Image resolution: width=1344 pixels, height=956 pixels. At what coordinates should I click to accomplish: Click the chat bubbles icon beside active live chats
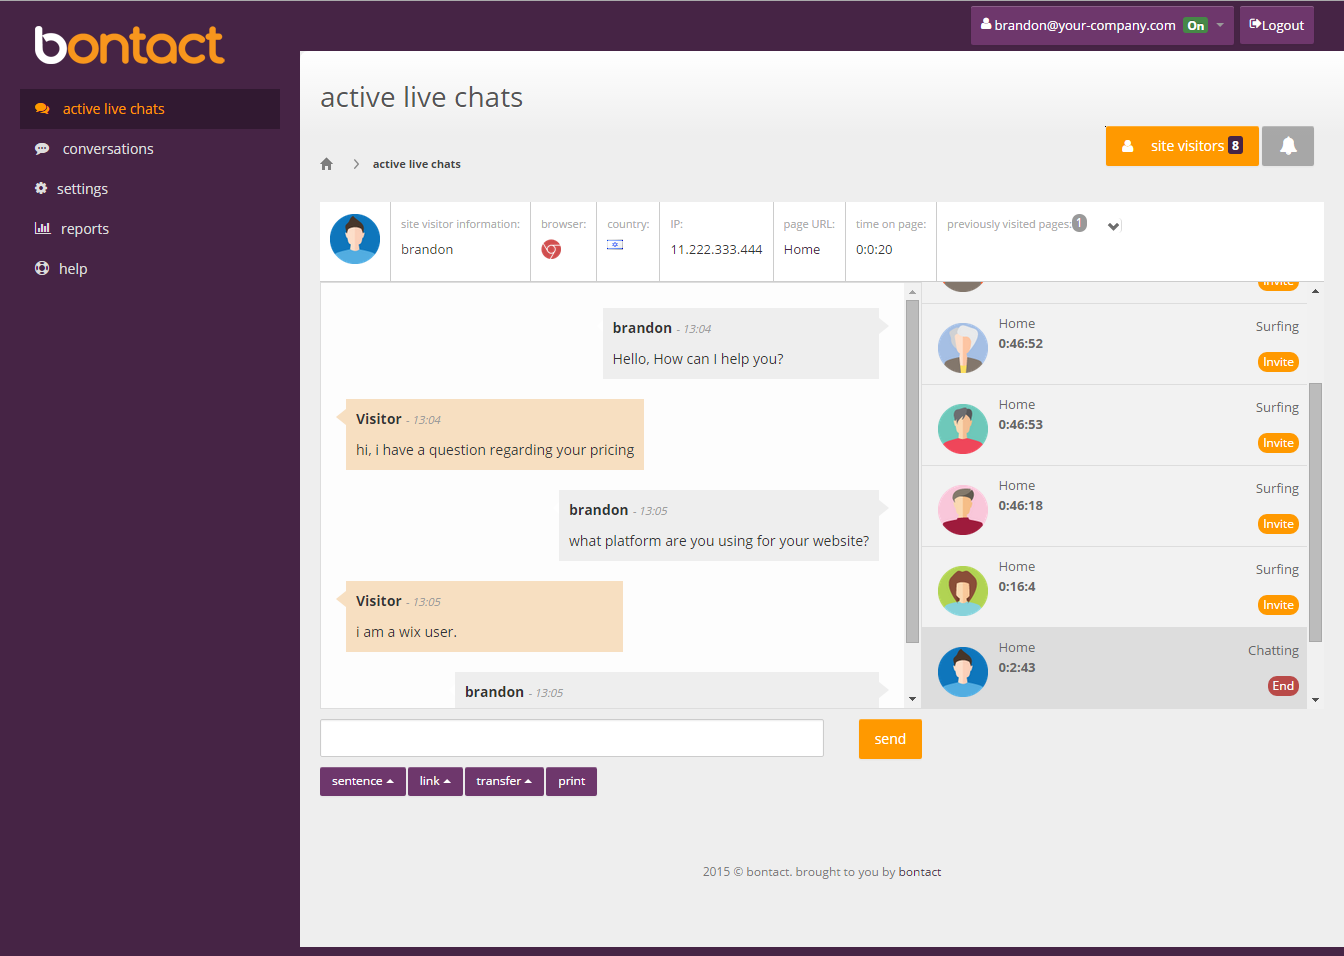click(x=42, y=109)
